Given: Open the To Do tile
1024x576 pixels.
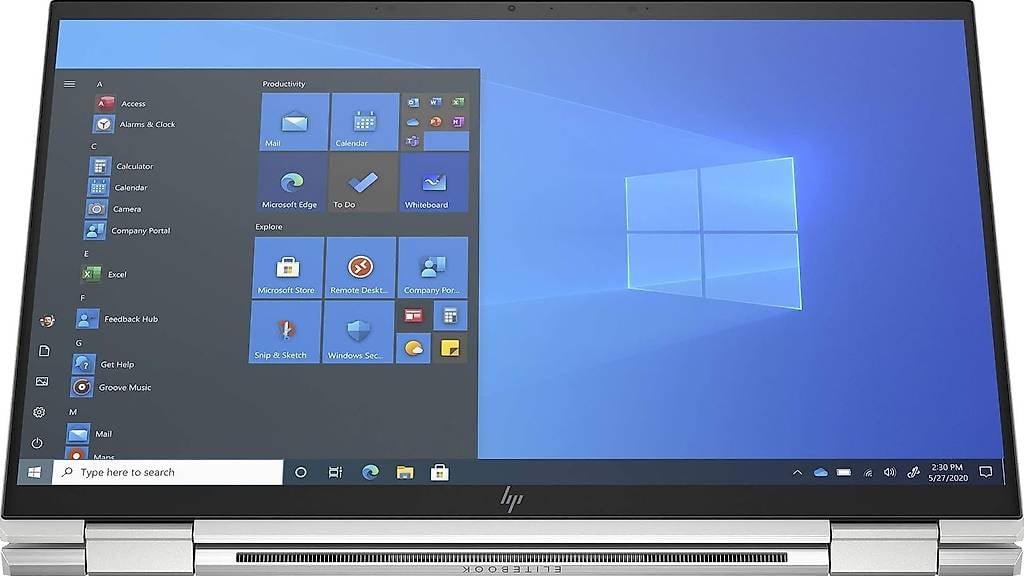Looking at the screenshot, I should point(362,183).
